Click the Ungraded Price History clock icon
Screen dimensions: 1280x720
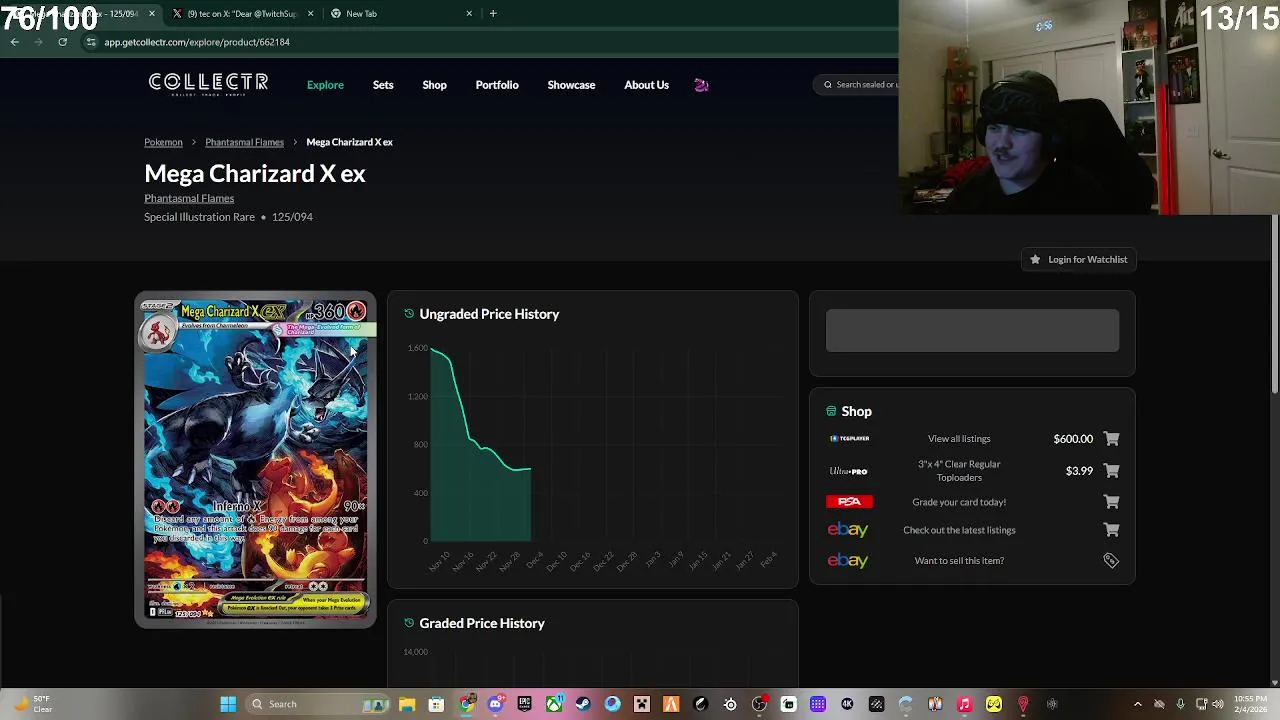pos(409,314)
